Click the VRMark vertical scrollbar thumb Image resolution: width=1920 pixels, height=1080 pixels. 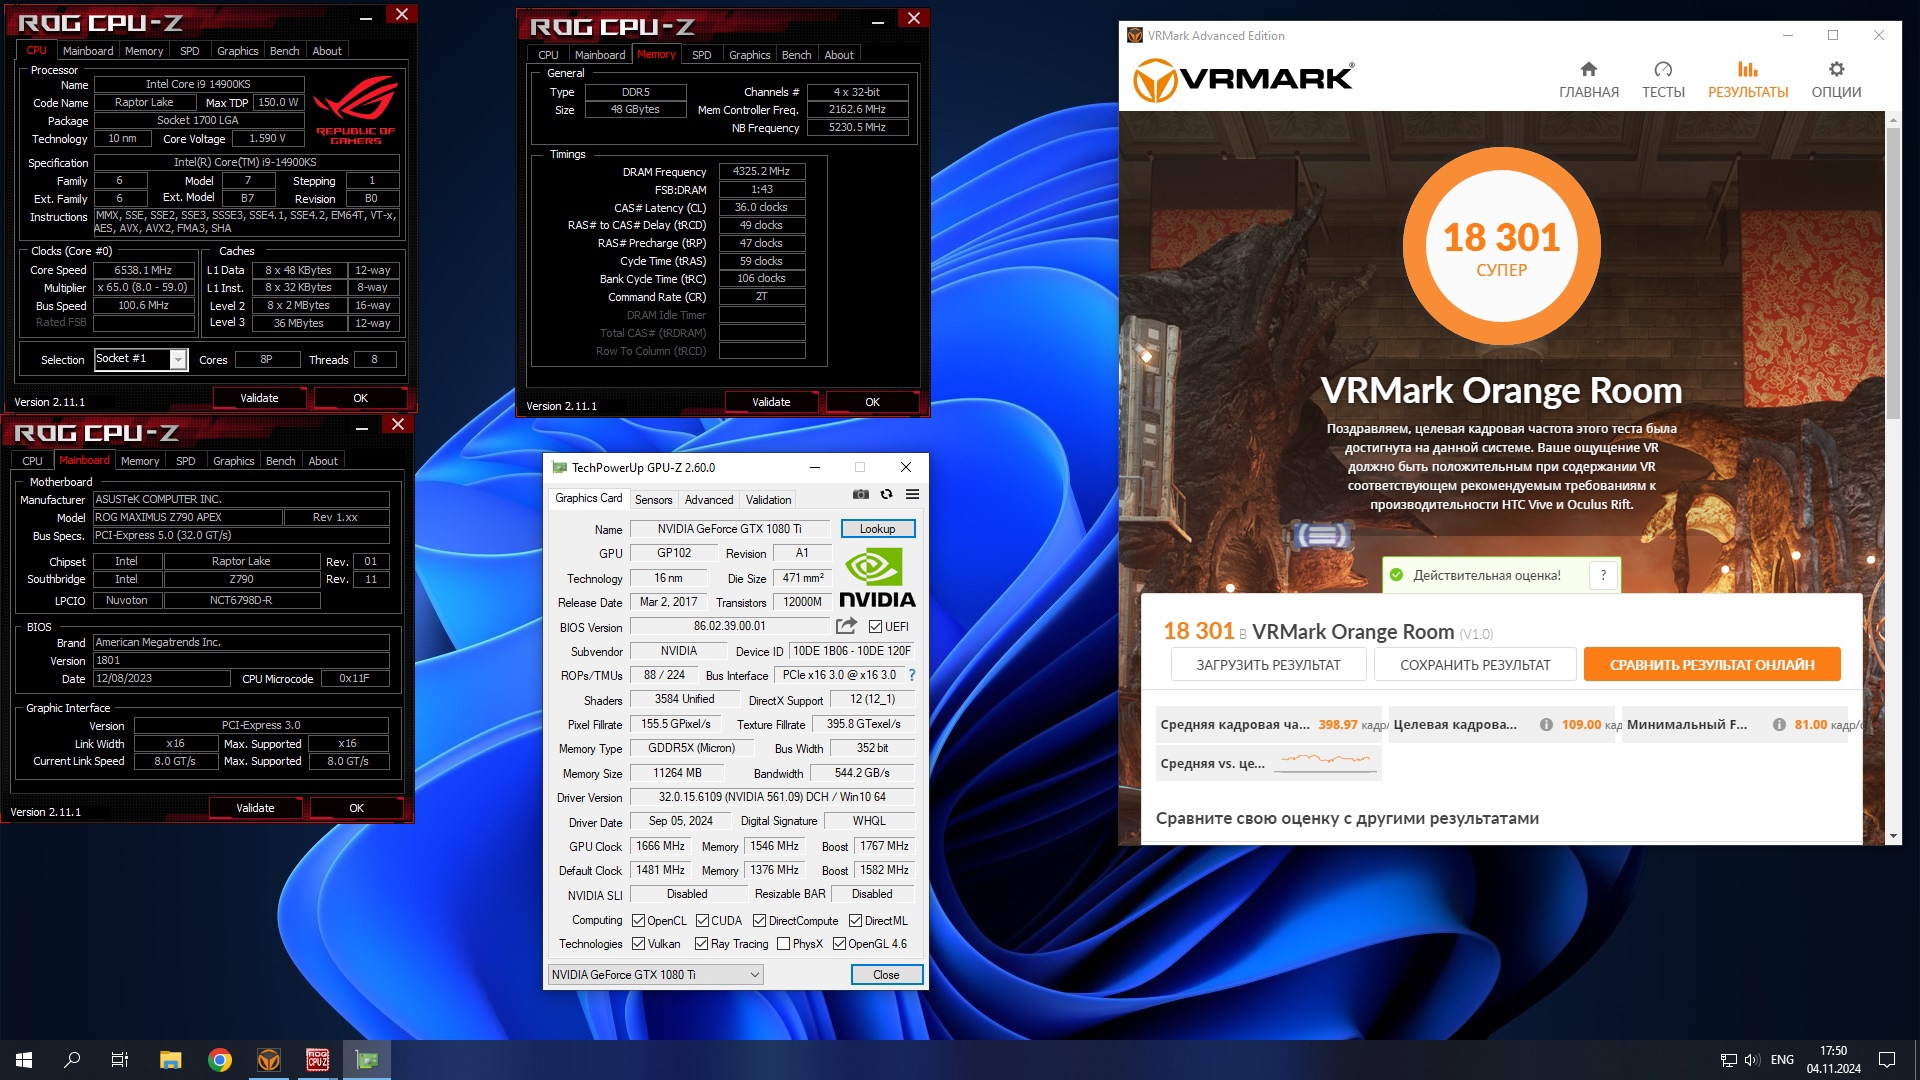click(1892, 272)
